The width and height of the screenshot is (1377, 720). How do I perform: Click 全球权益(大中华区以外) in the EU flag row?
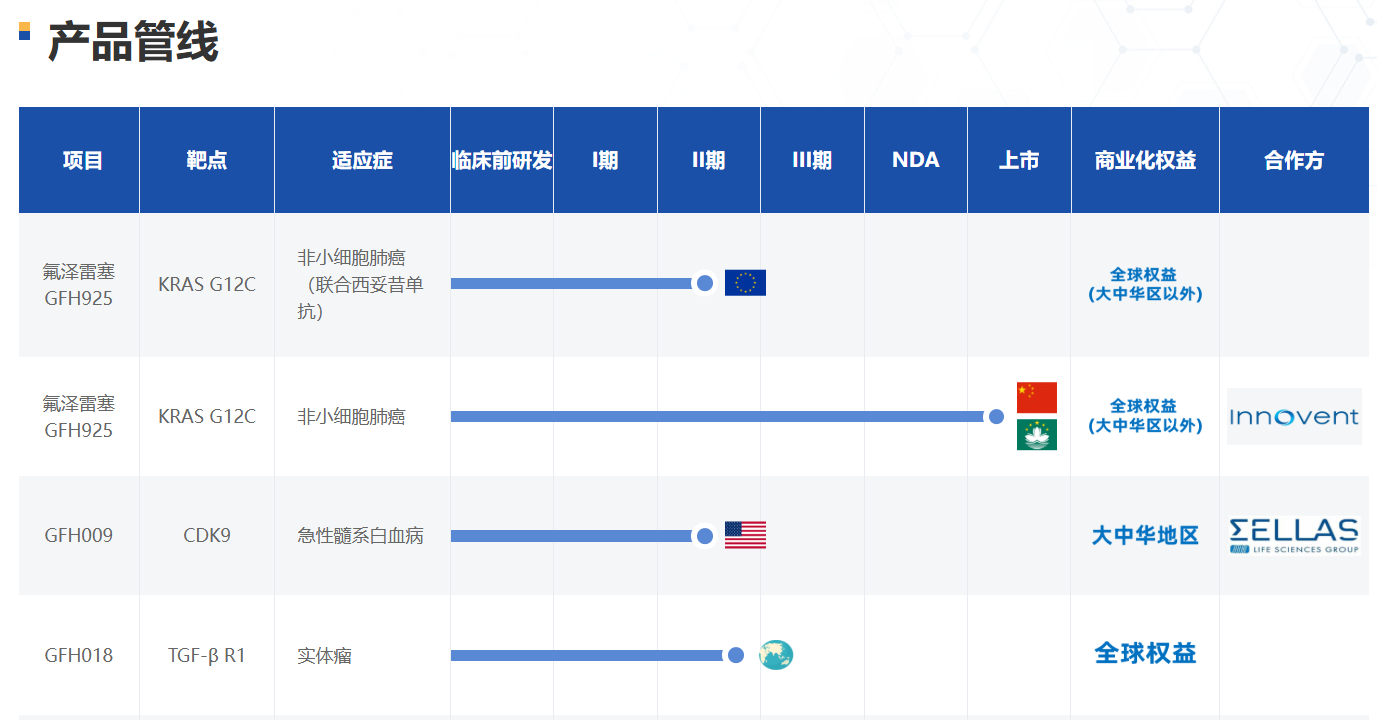(x=1145, y=284)
